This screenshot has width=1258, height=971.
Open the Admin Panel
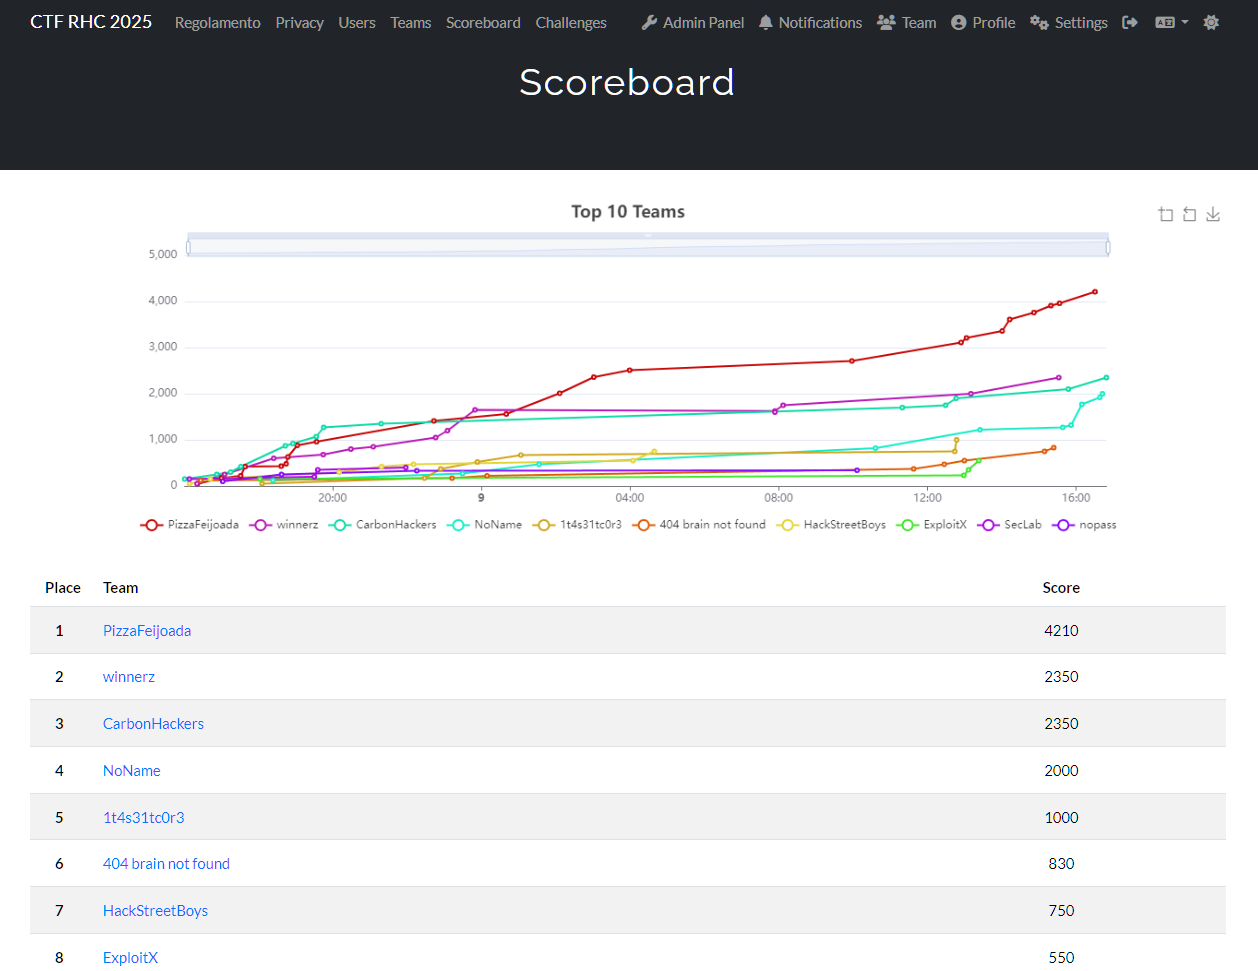coord(692,22)
